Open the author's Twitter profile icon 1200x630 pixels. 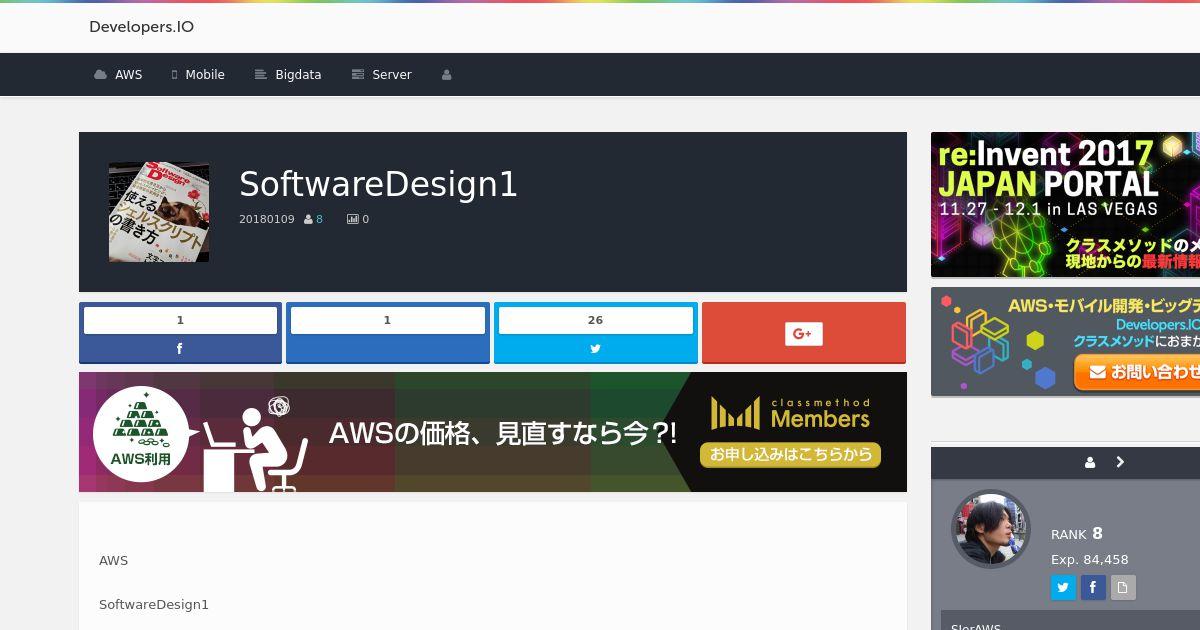click(1063, 588)
